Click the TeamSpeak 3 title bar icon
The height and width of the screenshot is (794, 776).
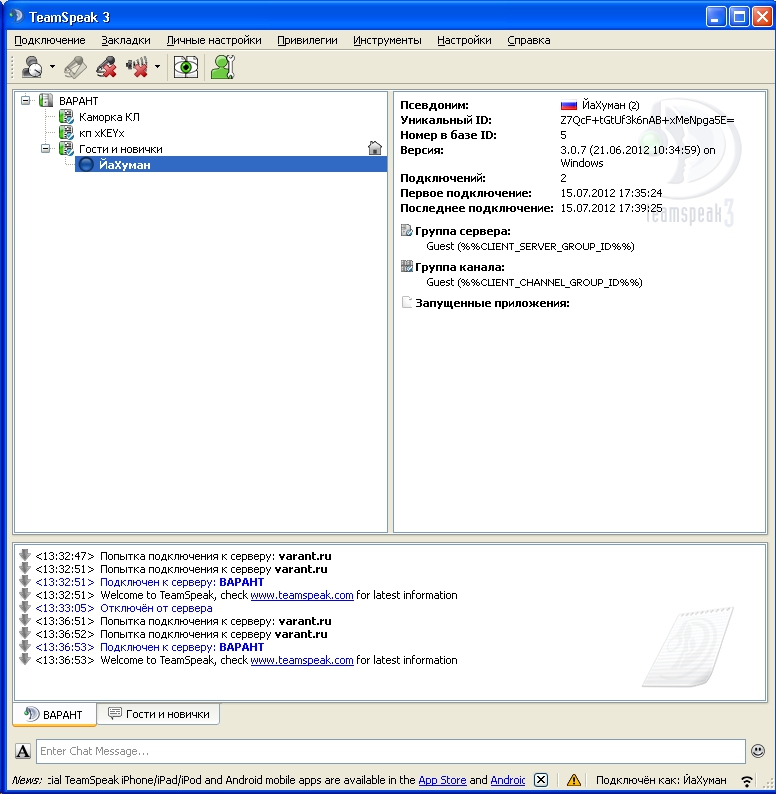[17, 16]
